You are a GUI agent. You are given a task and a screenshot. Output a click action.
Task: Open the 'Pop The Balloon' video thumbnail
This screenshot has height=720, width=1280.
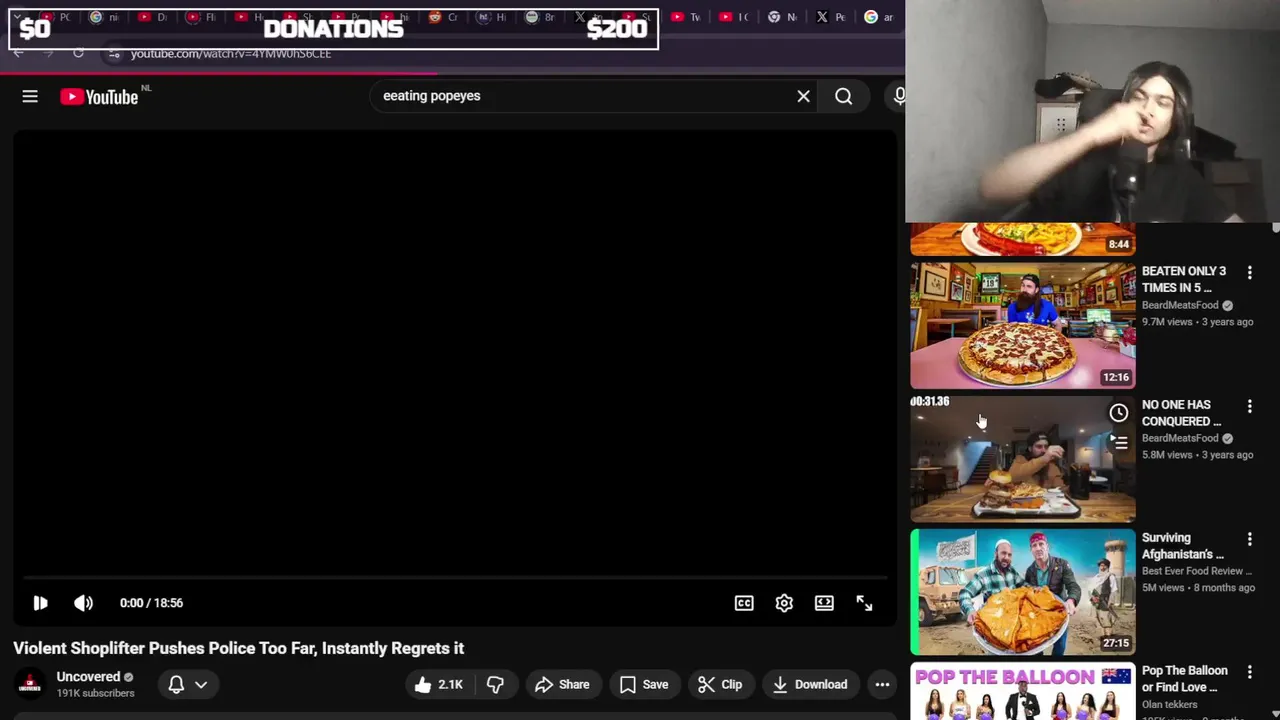coord(1023,691)
